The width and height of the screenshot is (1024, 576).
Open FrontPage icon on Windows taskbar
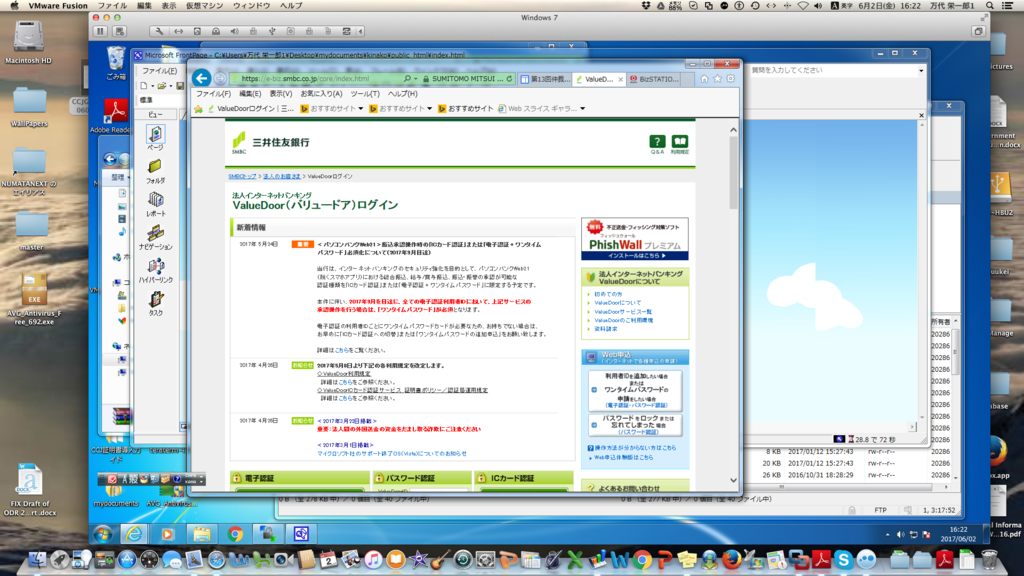tap(301, 534)
